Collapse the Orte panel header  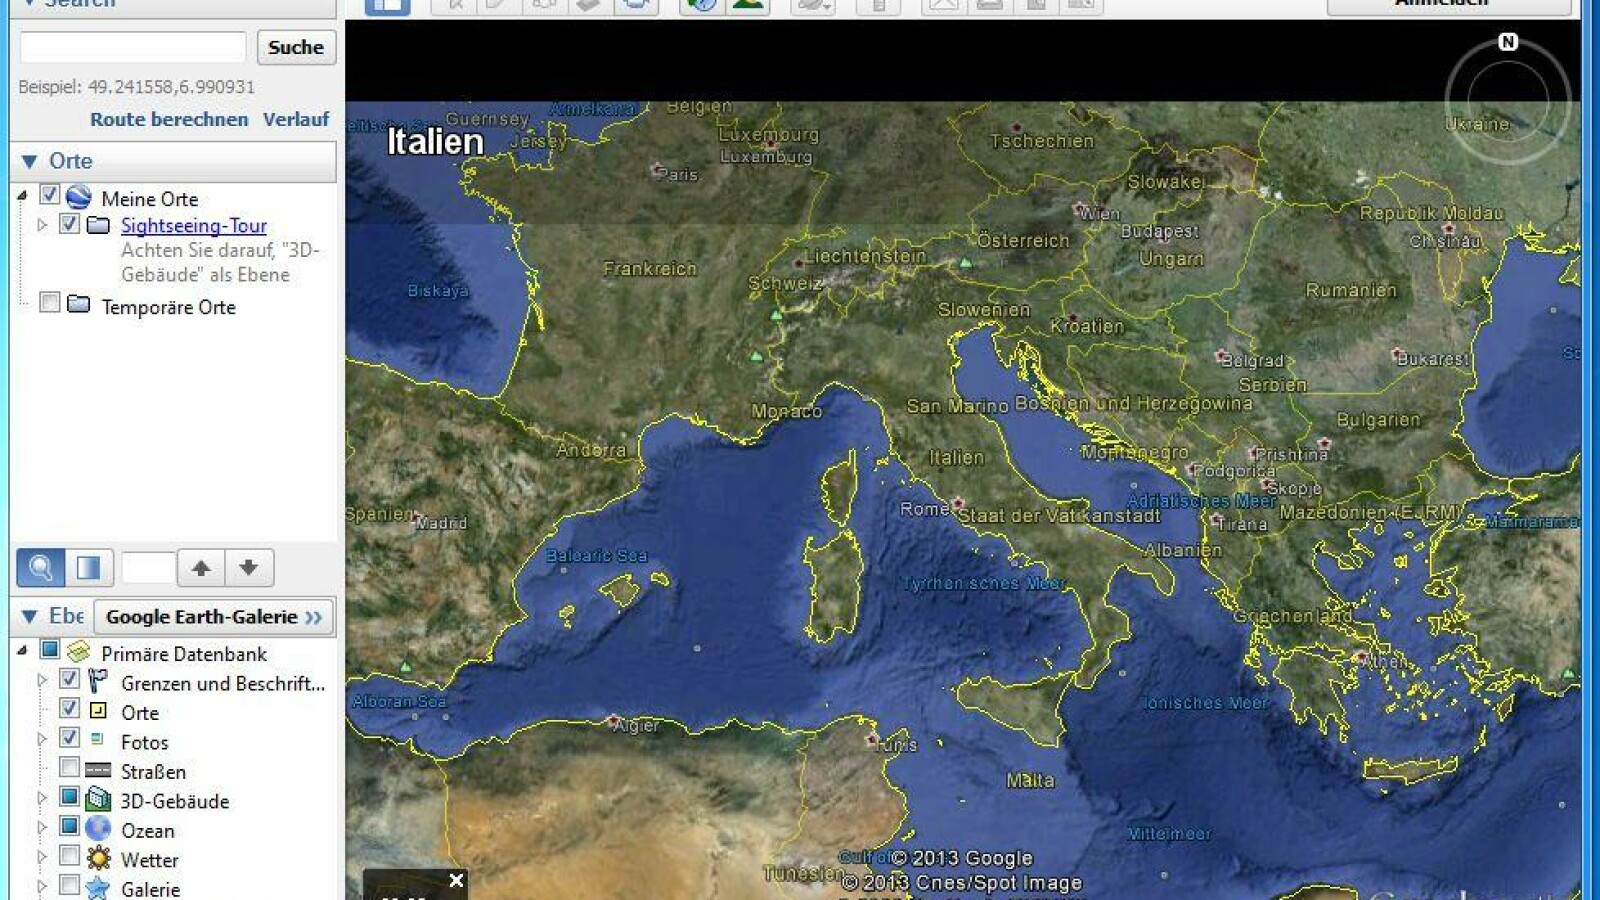pos(28,160)
